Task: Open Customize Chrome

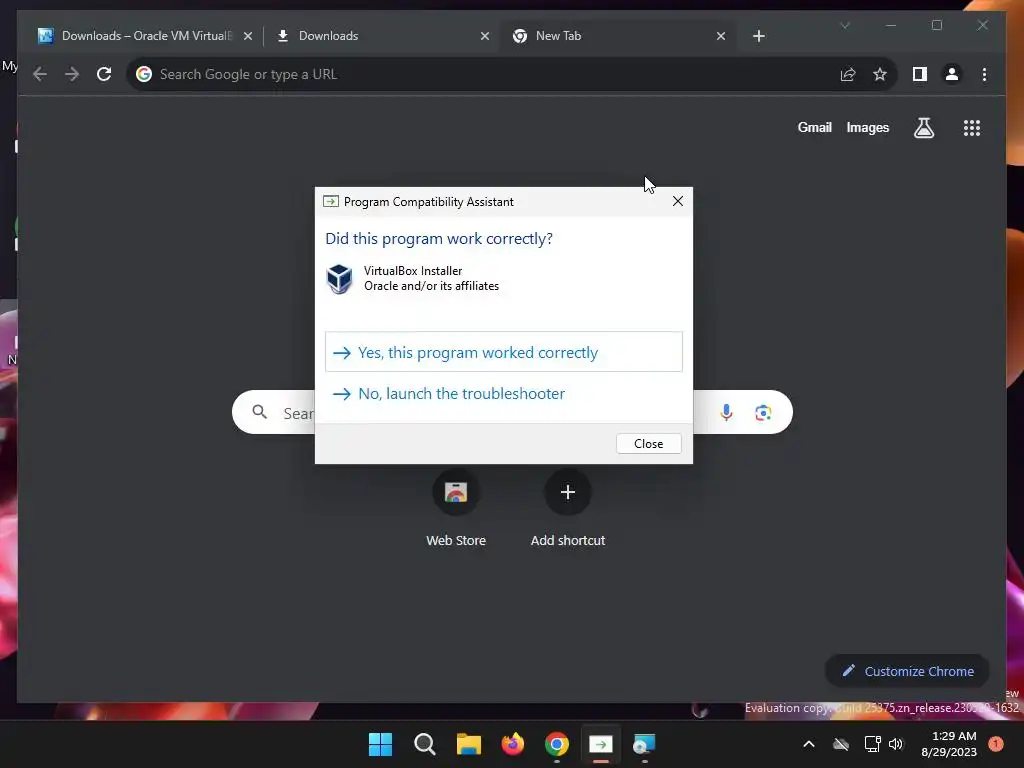Action: (907, 671)
